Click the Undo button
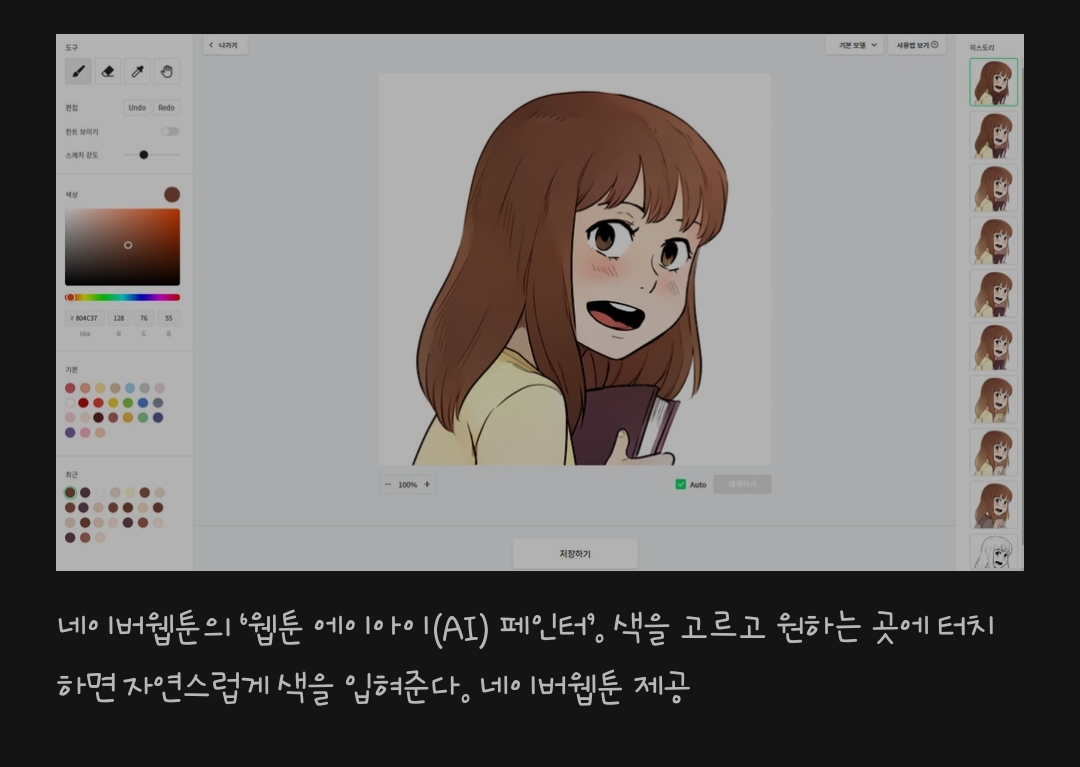This screenshot has width=1080, height=767. click(x=137, y=107)
